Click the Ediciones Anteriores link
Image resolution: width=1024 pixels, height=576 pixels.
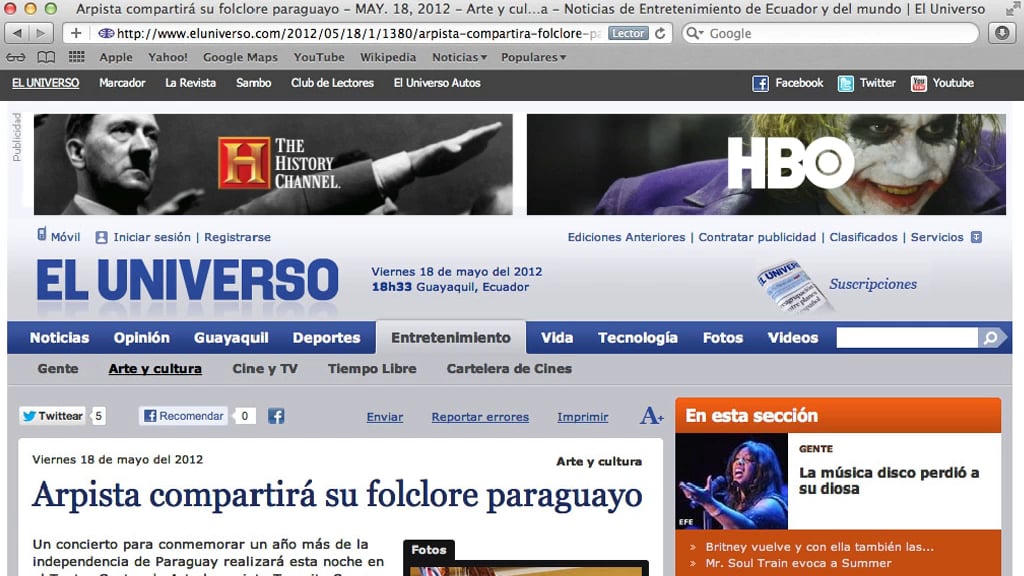[x=626, y=237]
